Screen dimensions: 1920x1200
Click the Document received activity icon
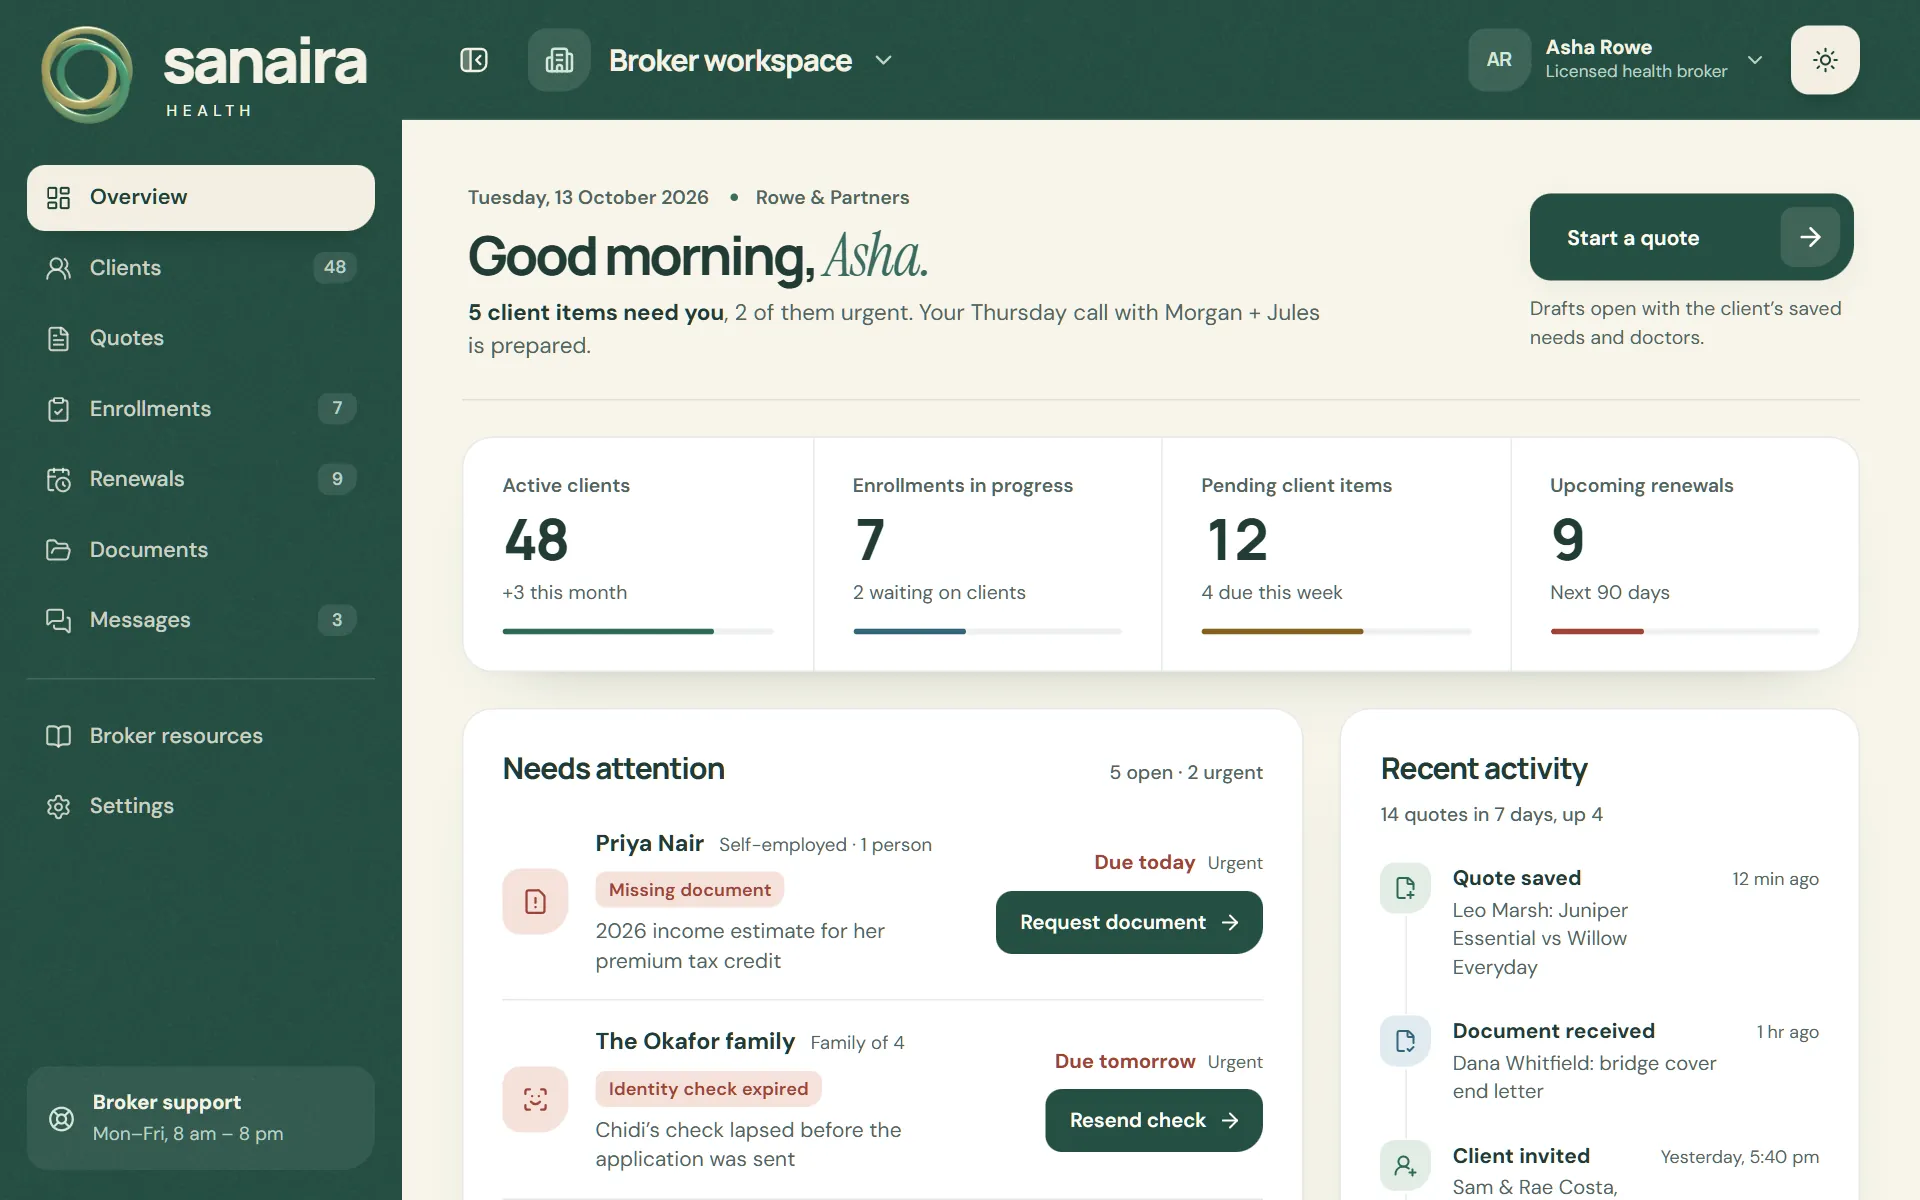point(1405,1041)
